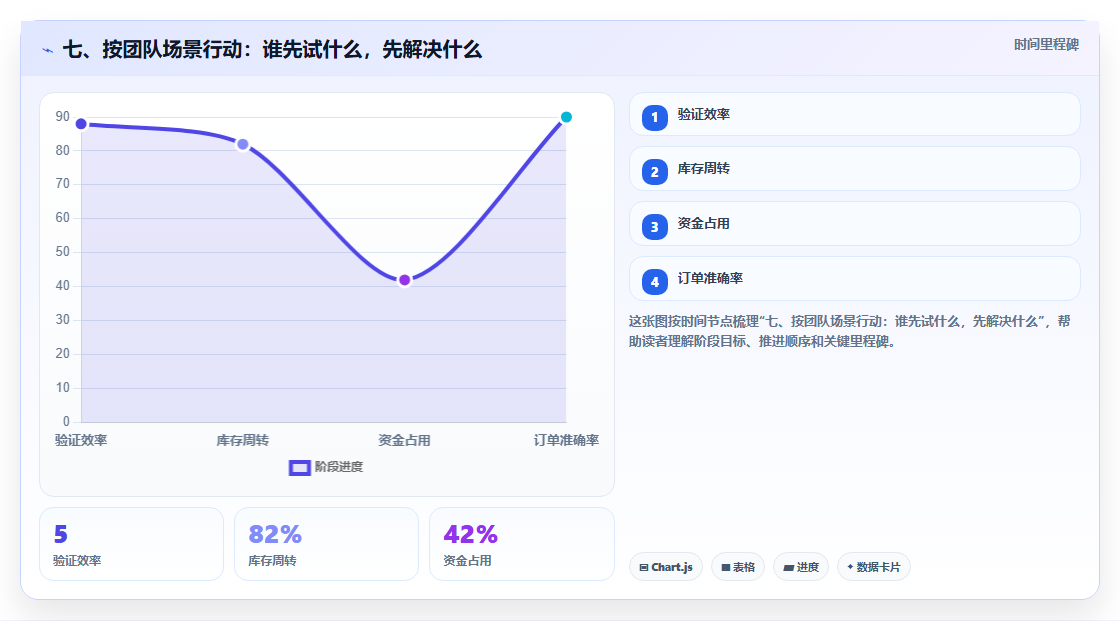Image resolution: width=1120 pixels, height=621 pixels.
Task: Open the 库存周转 milestone row
Action: 854,169
